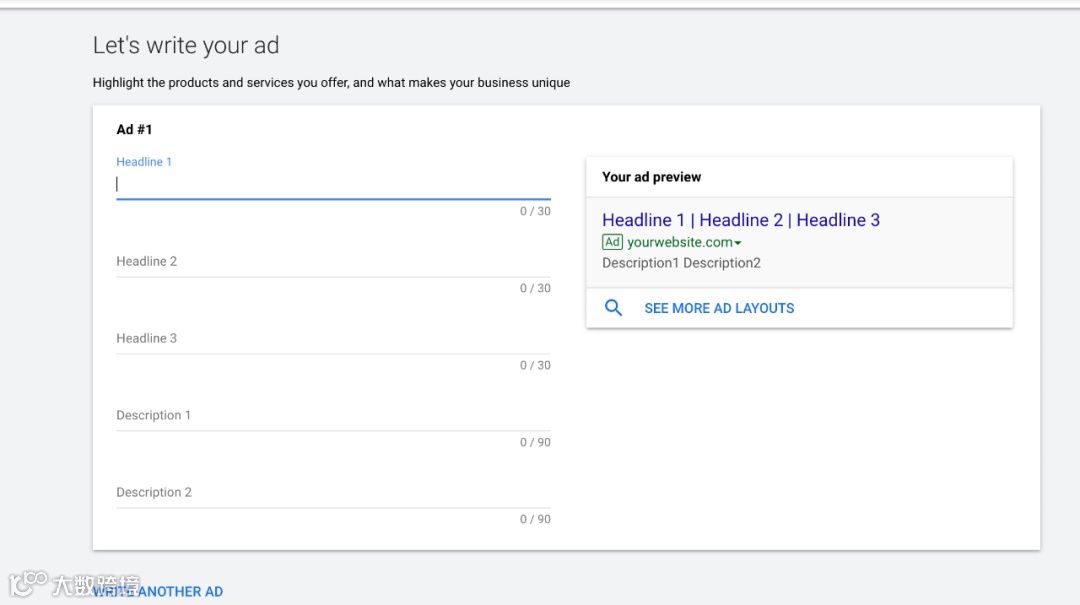Image resolution: width=1080 pixels, height=605 pixels.
Task: Select the Headline 3 input field
Action: click(x=333, y=339)
